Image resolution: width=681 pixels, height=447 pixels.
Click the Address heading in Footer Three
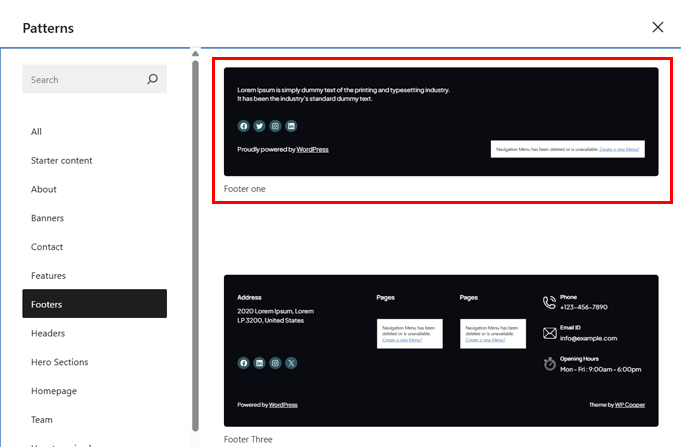click(249, 298)
